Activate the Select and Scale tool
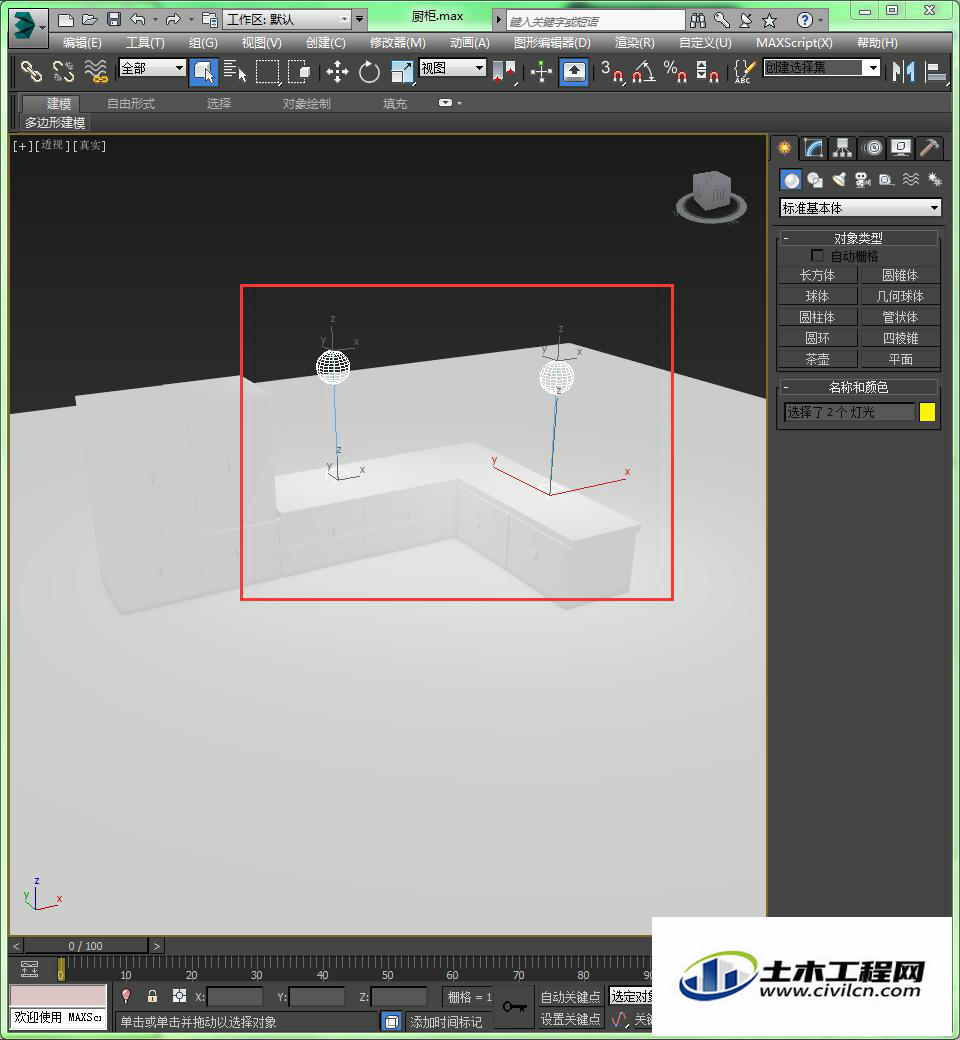 pos(402,72)
